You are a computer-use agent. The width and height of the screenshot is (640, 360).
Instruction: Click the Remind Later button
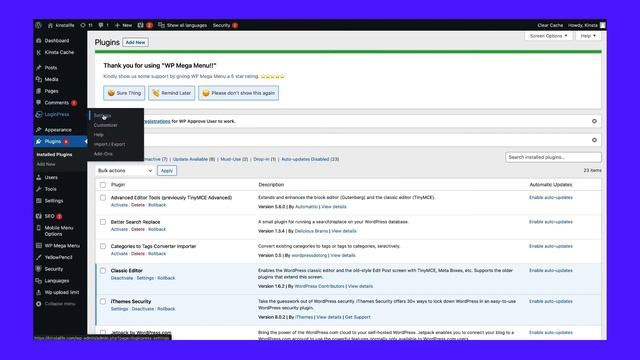[171, 93]
